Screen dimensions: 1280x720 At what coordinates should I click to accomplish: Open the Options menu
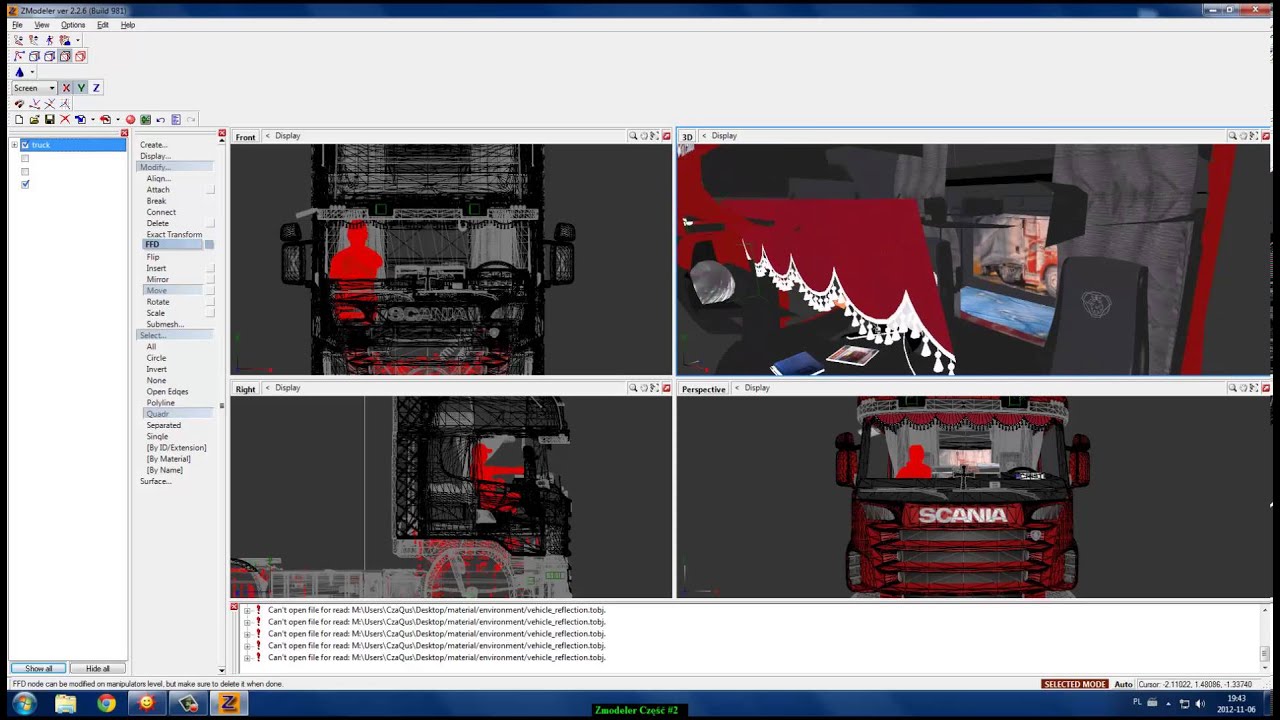coord(73,25)
